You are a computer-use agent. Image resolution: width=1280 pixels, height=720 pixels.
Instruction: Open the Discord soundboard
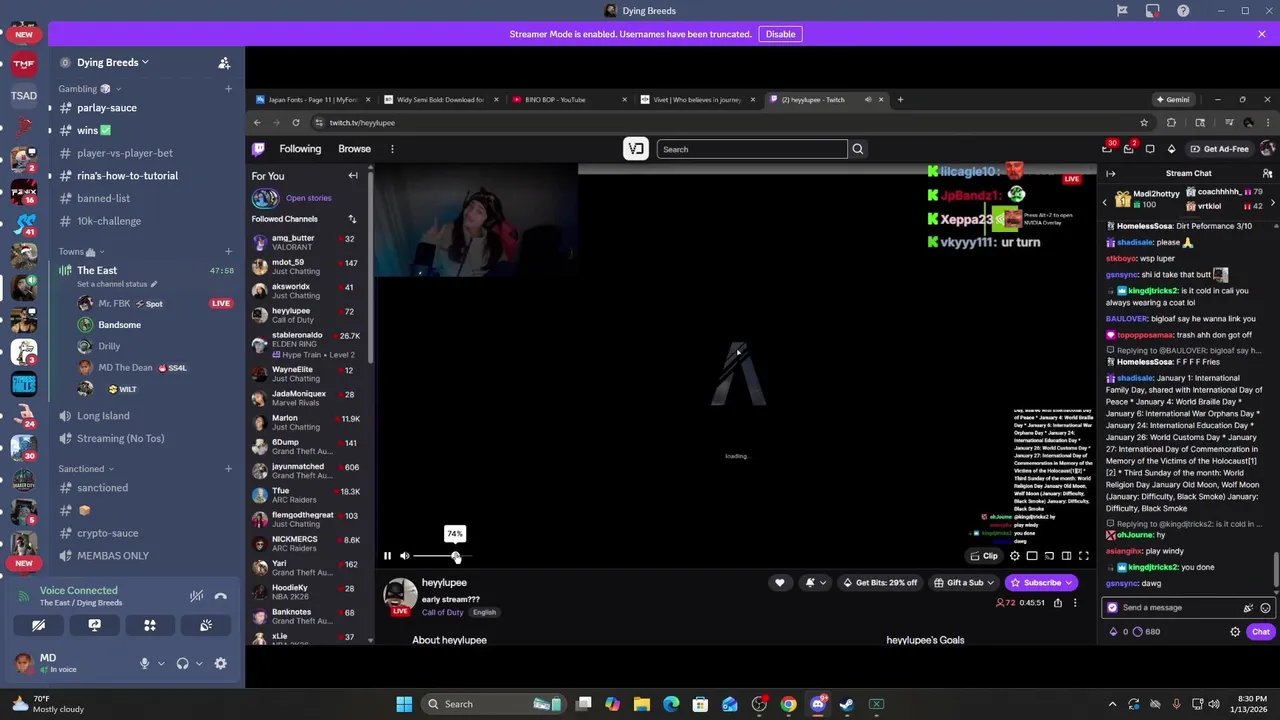tap(206, 625)
